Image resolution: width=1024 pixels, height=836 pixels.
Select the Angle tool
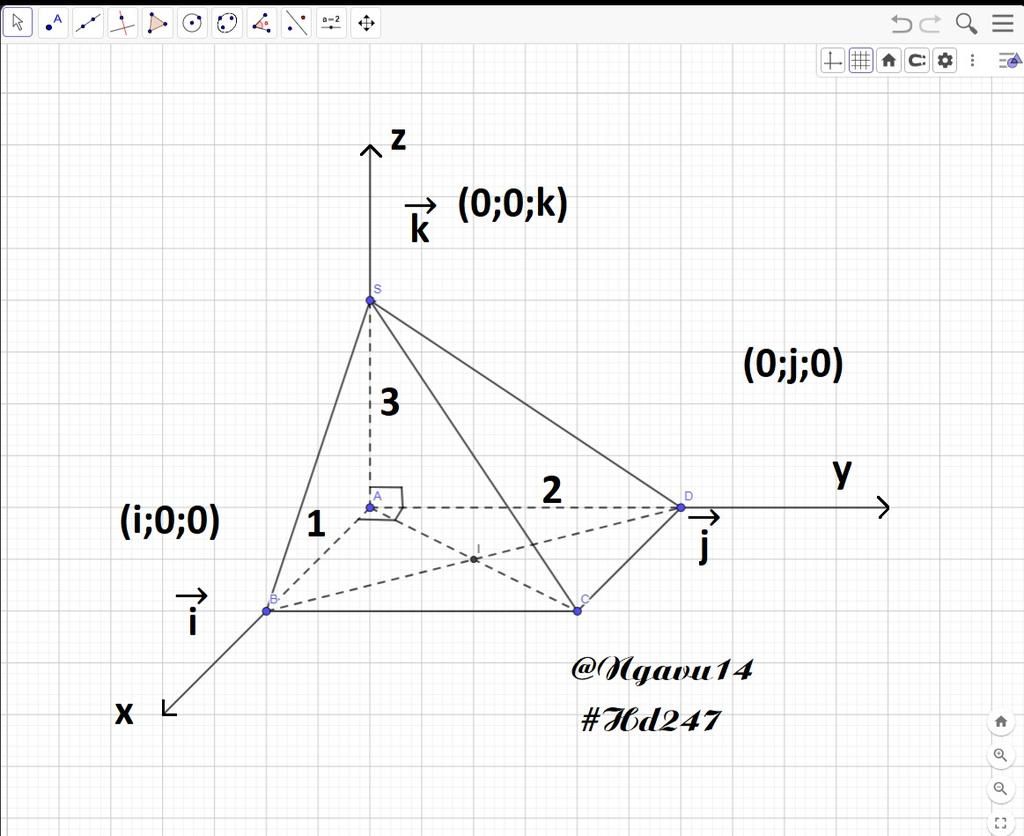[262, 24]
